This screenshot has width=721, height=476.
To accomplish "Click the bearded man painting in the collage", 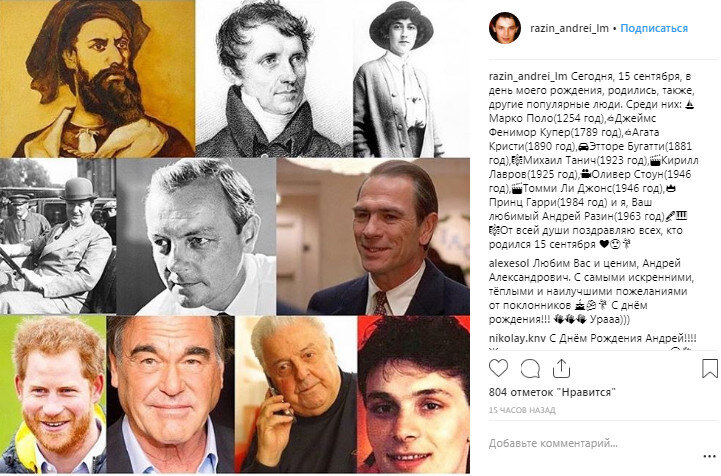I will (x=97, y=79).
